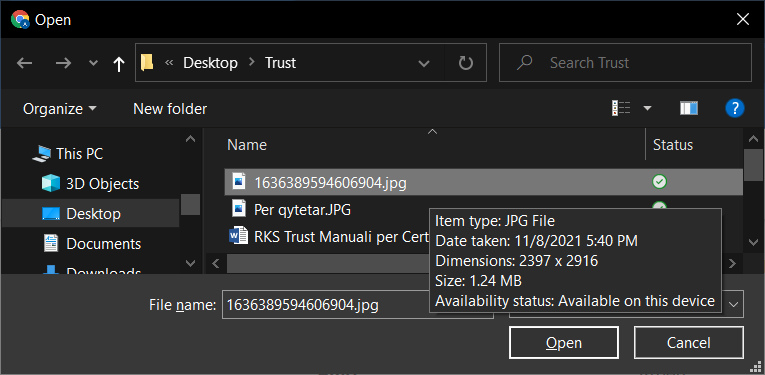Click the Search Trust box
Screen dimensions: 765x375
click(x=625, y=62)
